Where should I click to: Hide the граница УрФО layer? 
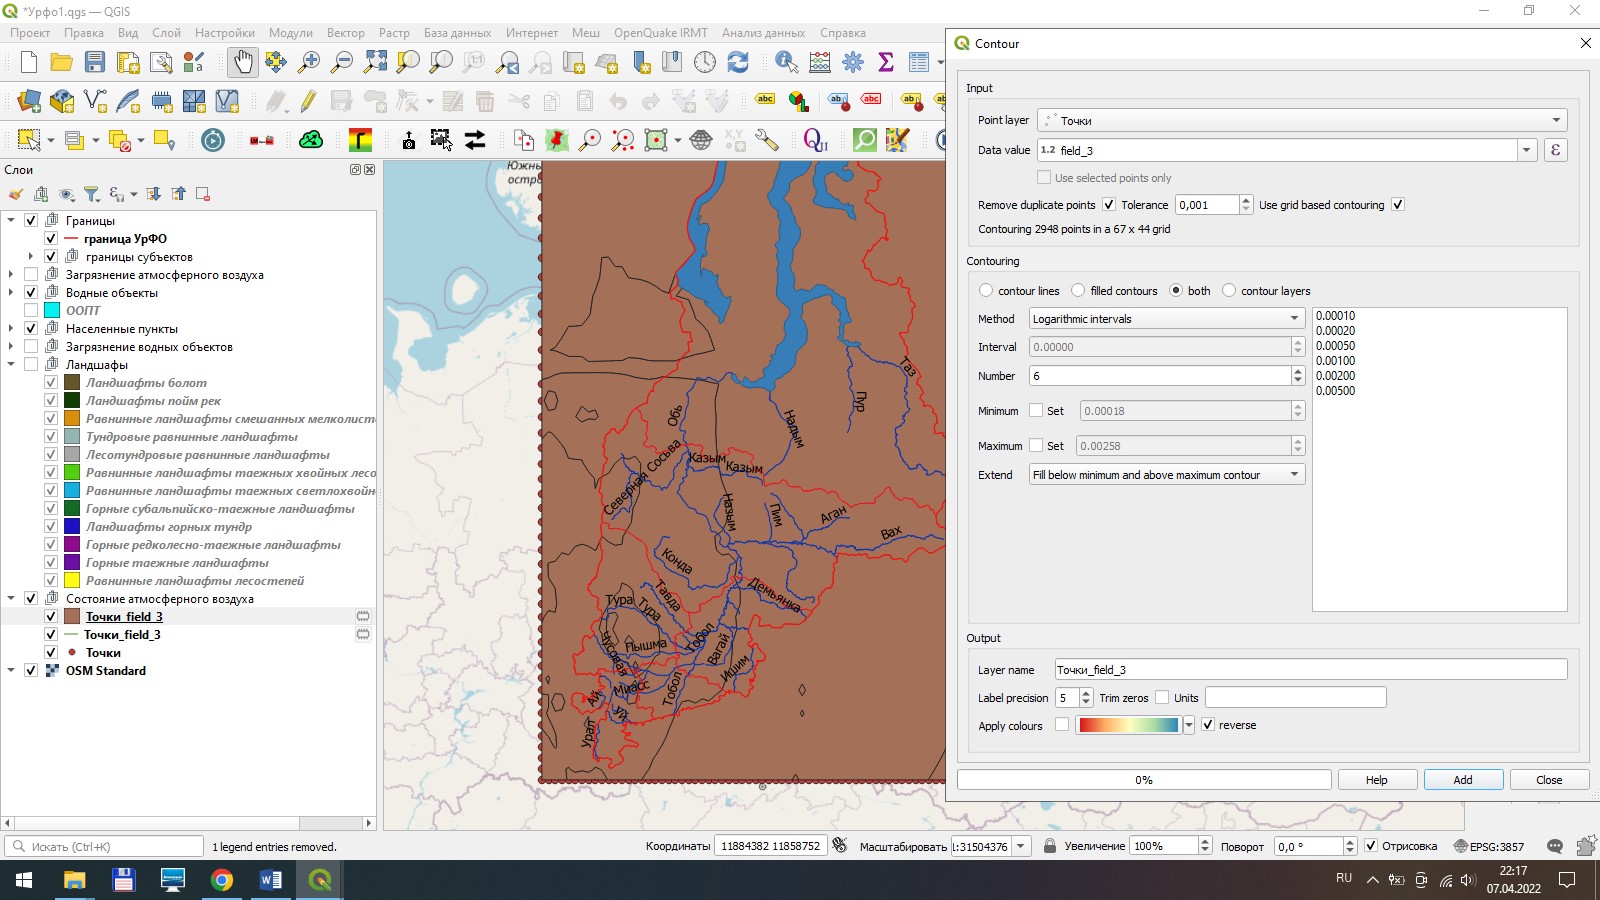[x=51, y=239]
